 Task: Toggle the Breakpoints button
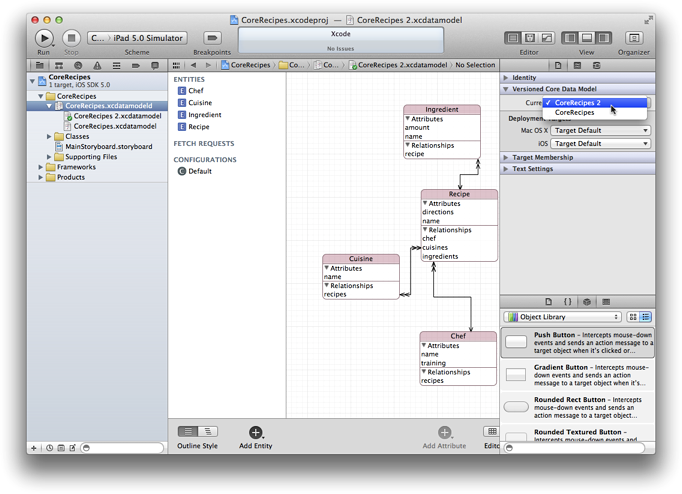pos(212,39)
